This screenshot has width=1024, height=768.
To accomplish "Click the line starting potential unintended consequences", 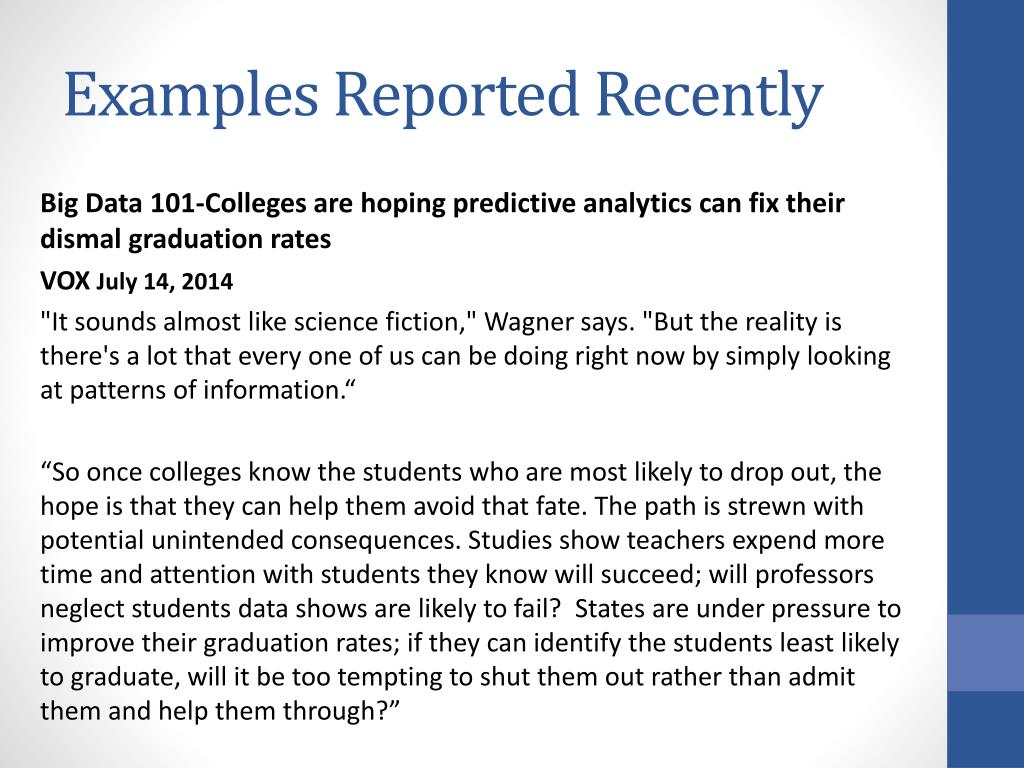I will tap(462, 540).
